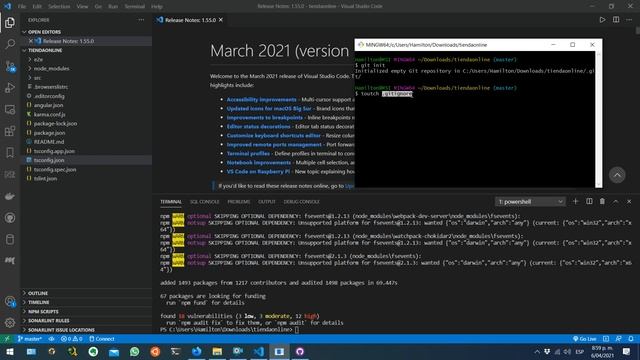This screenshot has height=360, width=640.
Task: Maximize terminal panel with up chevron
Action: [x=616, y=201]
